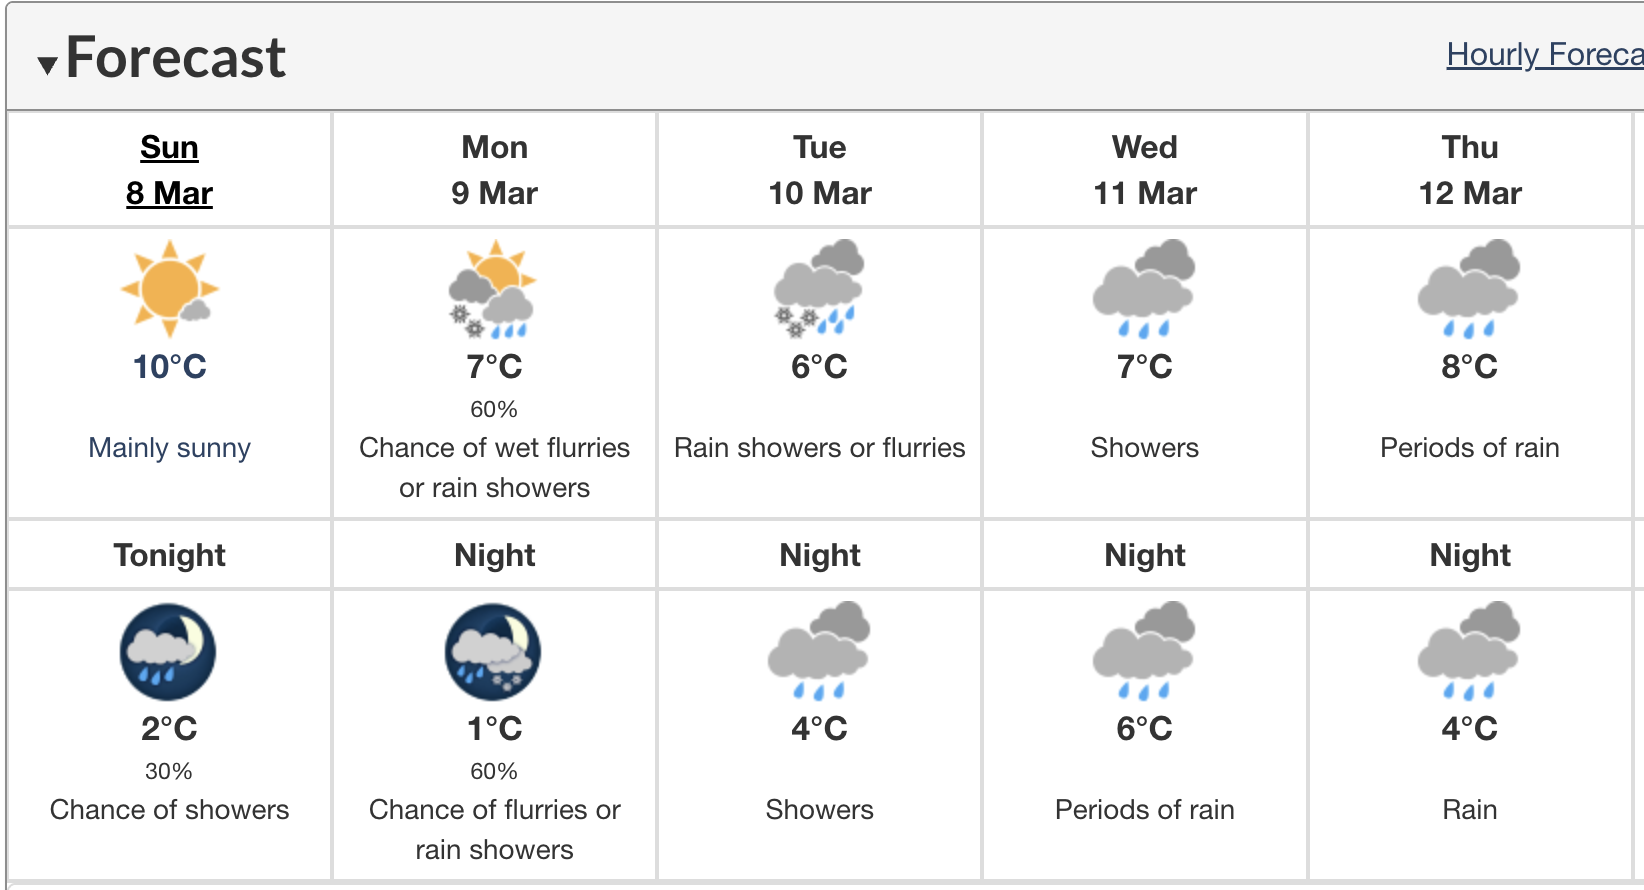Select the Thu 12 Mar column header
Image resolution: width=1644 pixels, height=890 pixels.
pos(1469,170)
